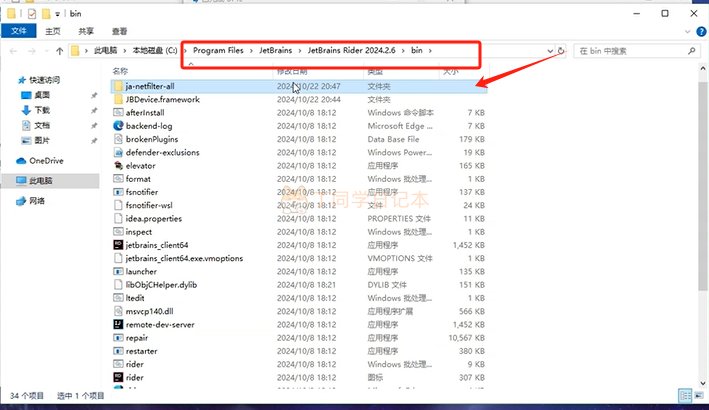The height and width of the screenshot is (410, 709).
Task: Sort files by the 名称 column header
Action: click(x=121, y=71)
